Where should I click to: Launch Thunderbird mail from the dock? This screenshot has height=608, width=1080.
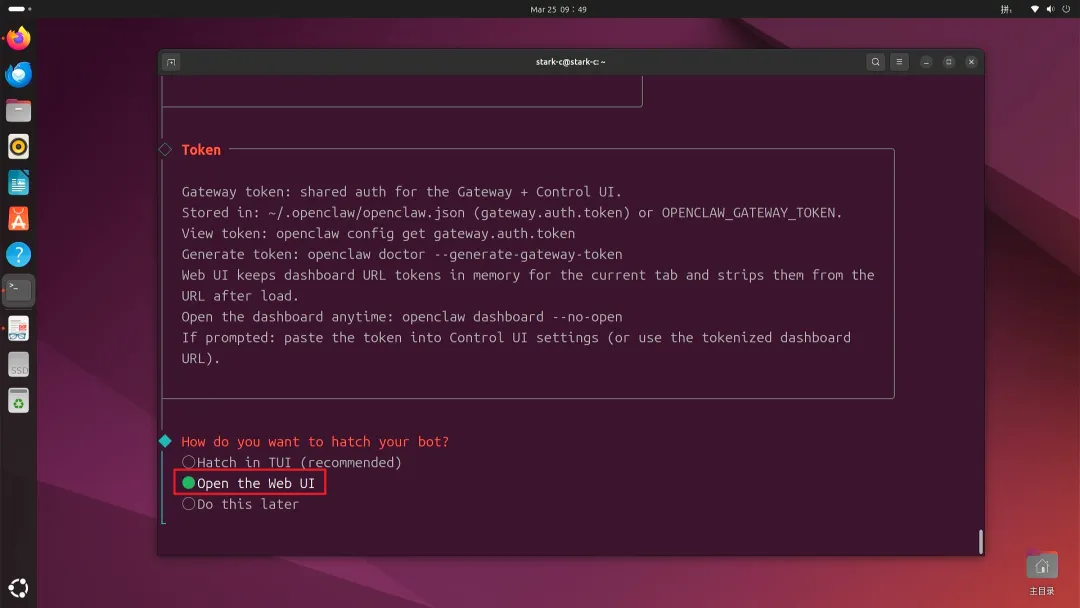click(19, 74)
